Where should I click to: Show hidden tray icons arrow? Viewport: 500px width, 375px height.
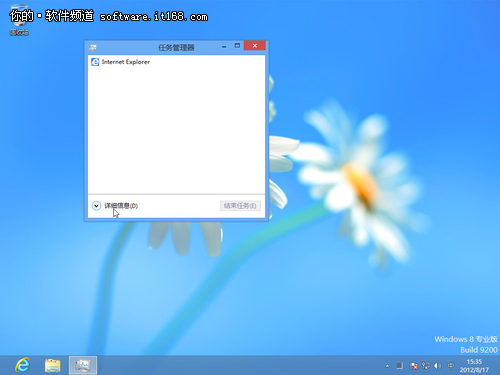[x=387, y=366]
